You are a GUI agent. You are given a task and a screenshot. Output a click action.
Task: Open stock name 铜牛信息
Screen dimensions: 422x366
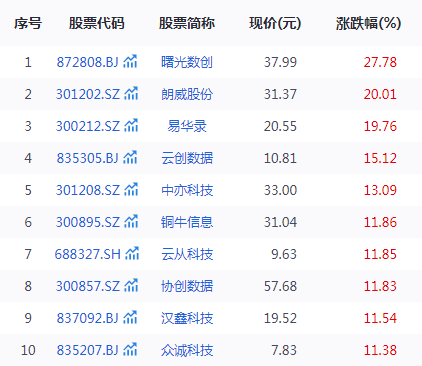tap(187, 222)
